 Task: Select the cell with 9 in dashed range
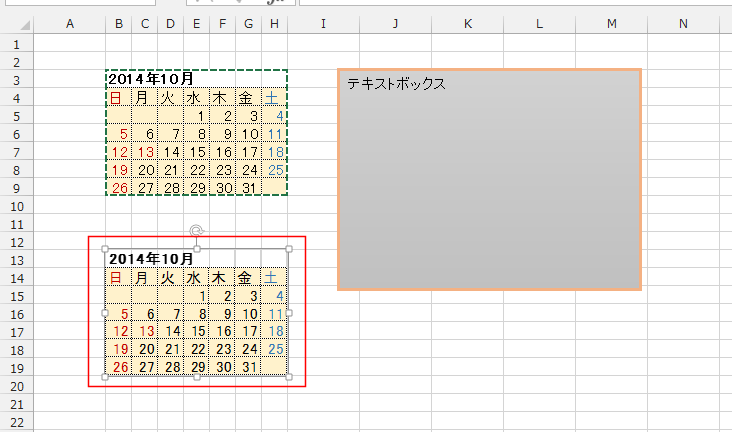pos(223,134)
